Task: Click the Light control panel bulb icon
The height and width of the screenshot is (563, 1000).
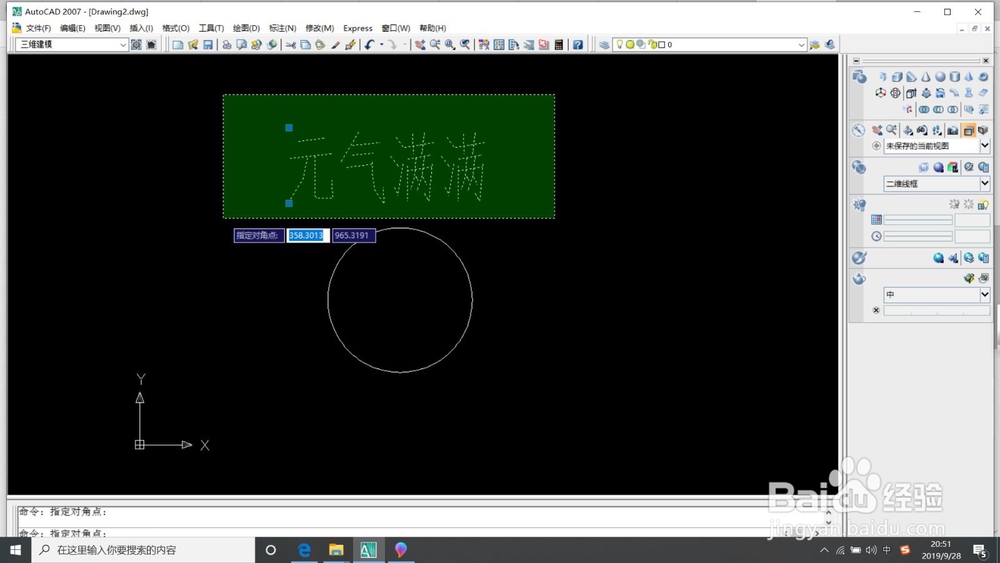Action: click(859, 205)
